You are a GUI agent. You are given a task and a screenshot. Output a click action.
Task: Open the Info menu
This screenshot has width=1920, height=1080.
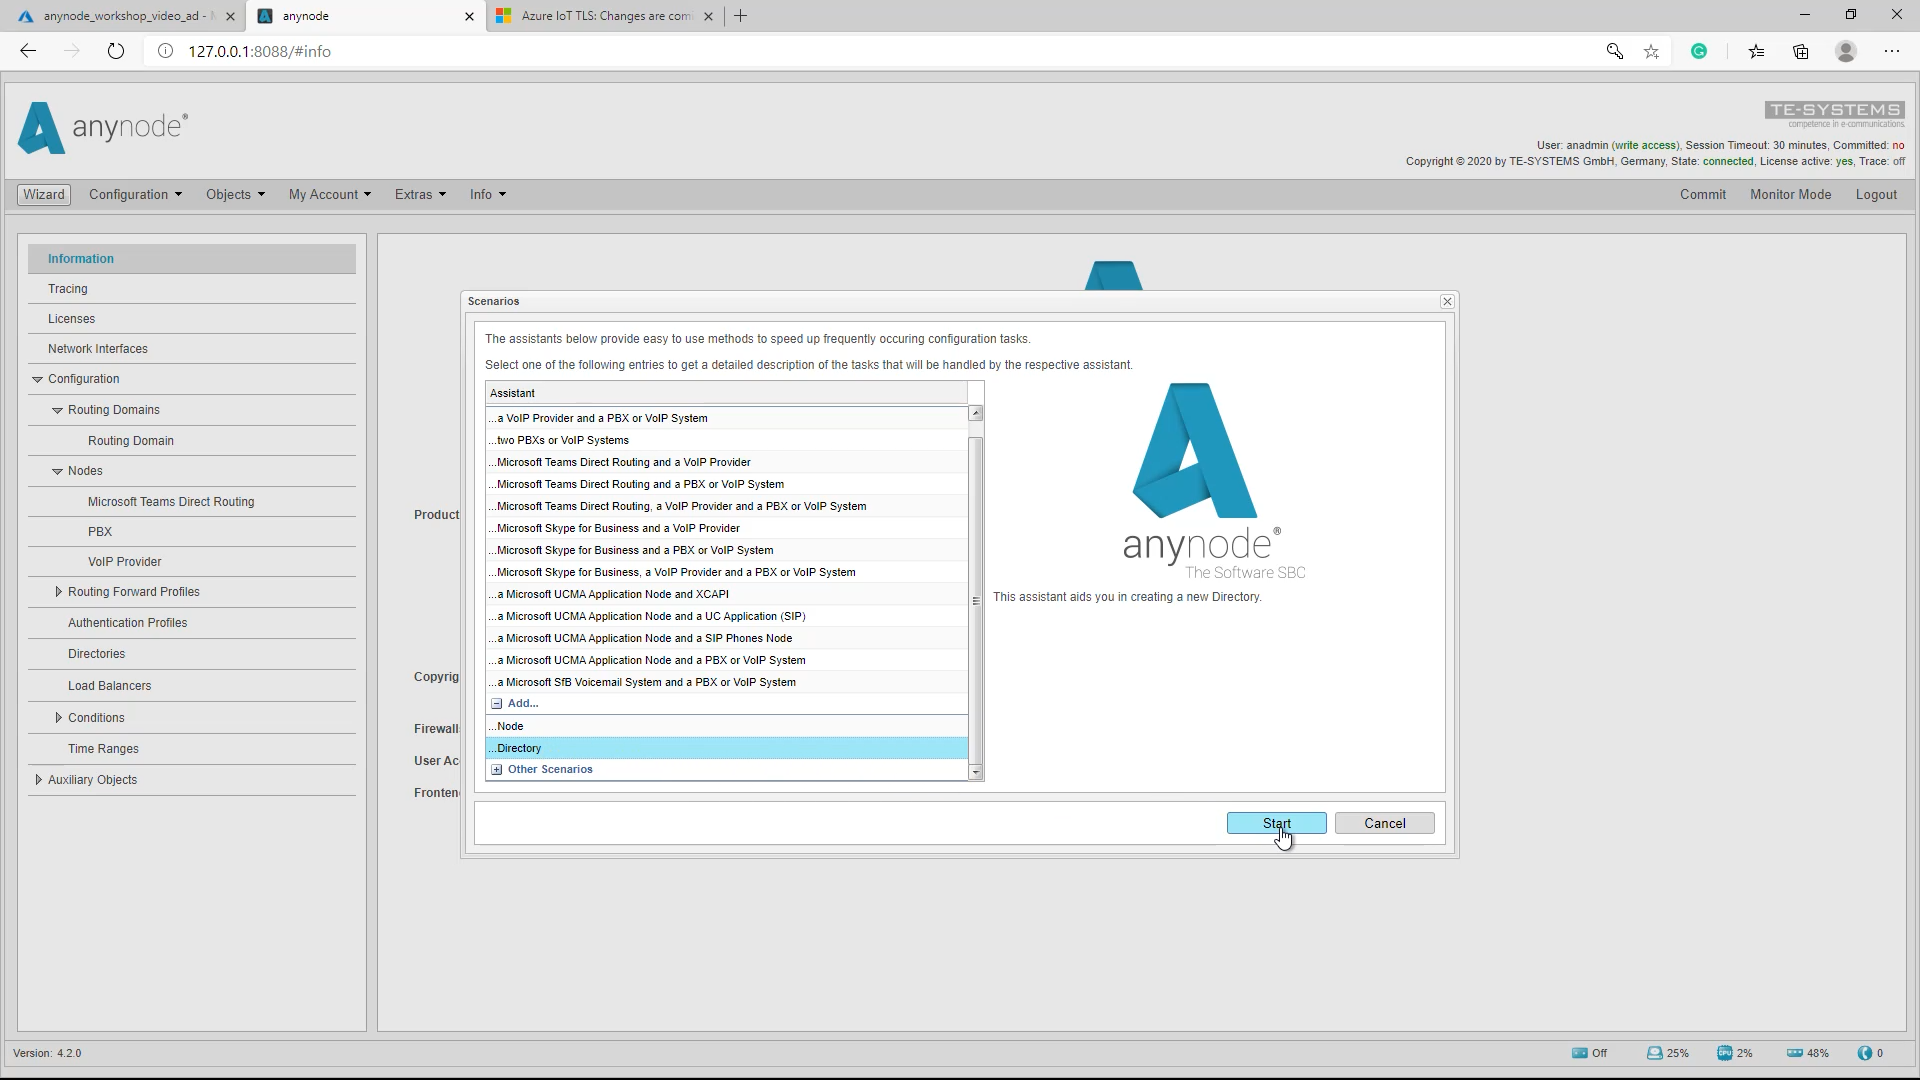[488, 194]
